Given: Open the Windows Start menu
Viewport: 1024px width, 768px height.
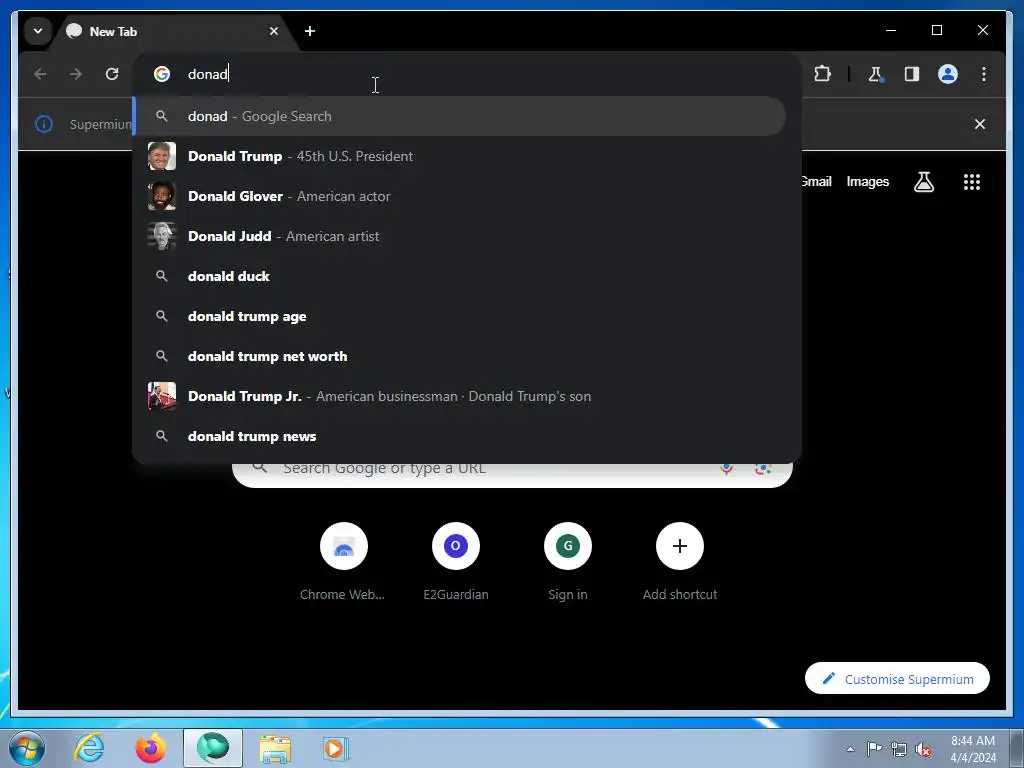Looking at the screenshot, I should click(x=27, y=748).
